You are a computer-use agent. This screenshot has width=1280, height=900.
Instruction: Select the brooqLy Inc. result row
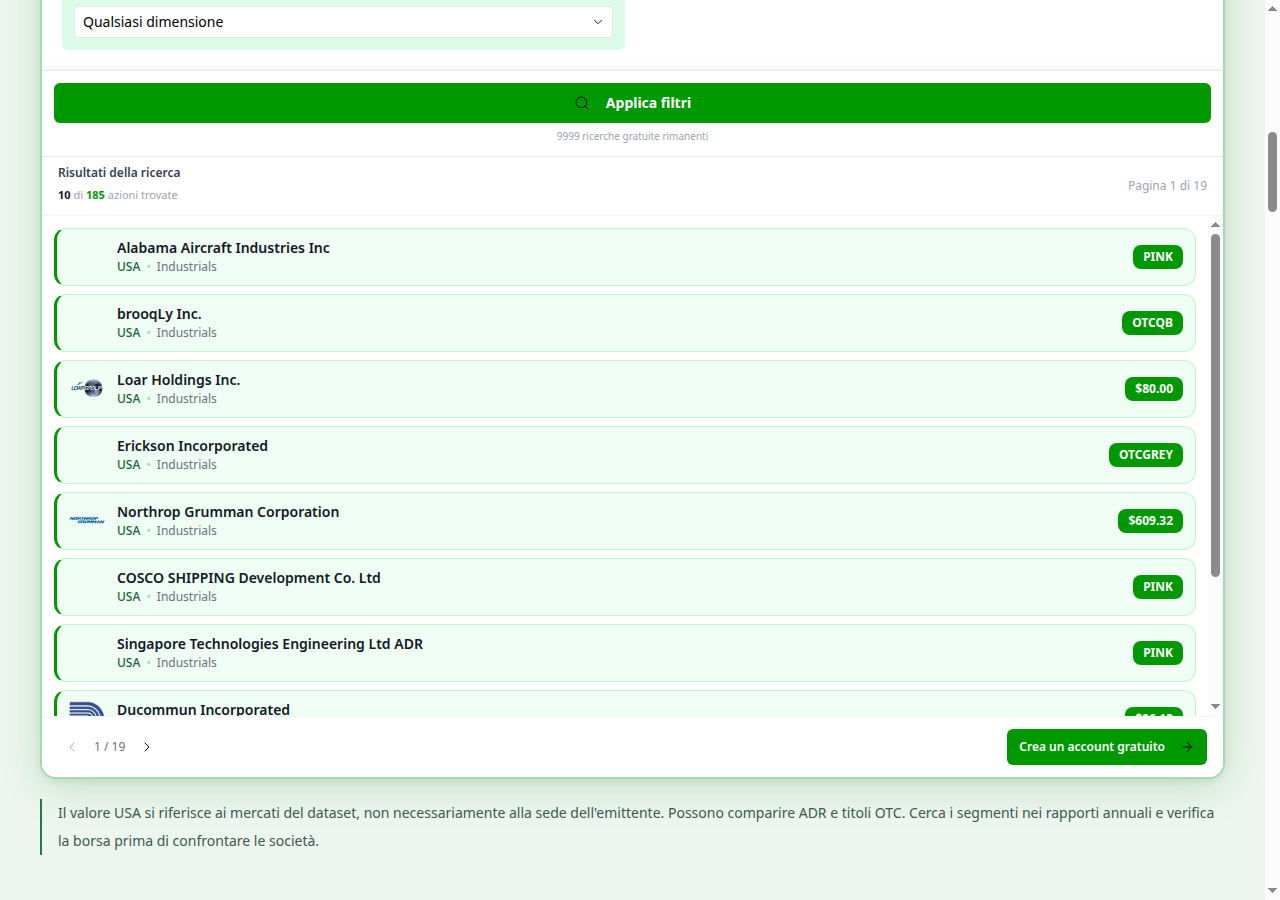(625, 323)
